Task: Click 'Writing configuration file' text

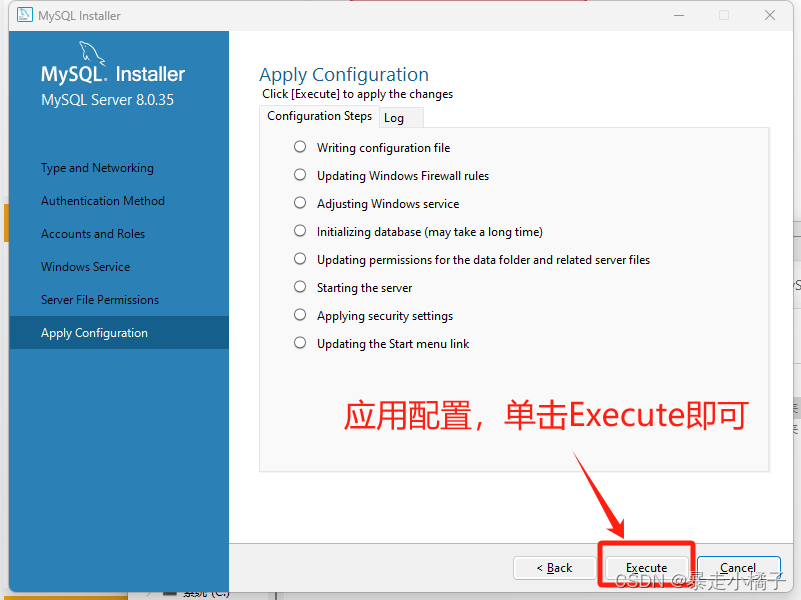Action: point(383,148)
